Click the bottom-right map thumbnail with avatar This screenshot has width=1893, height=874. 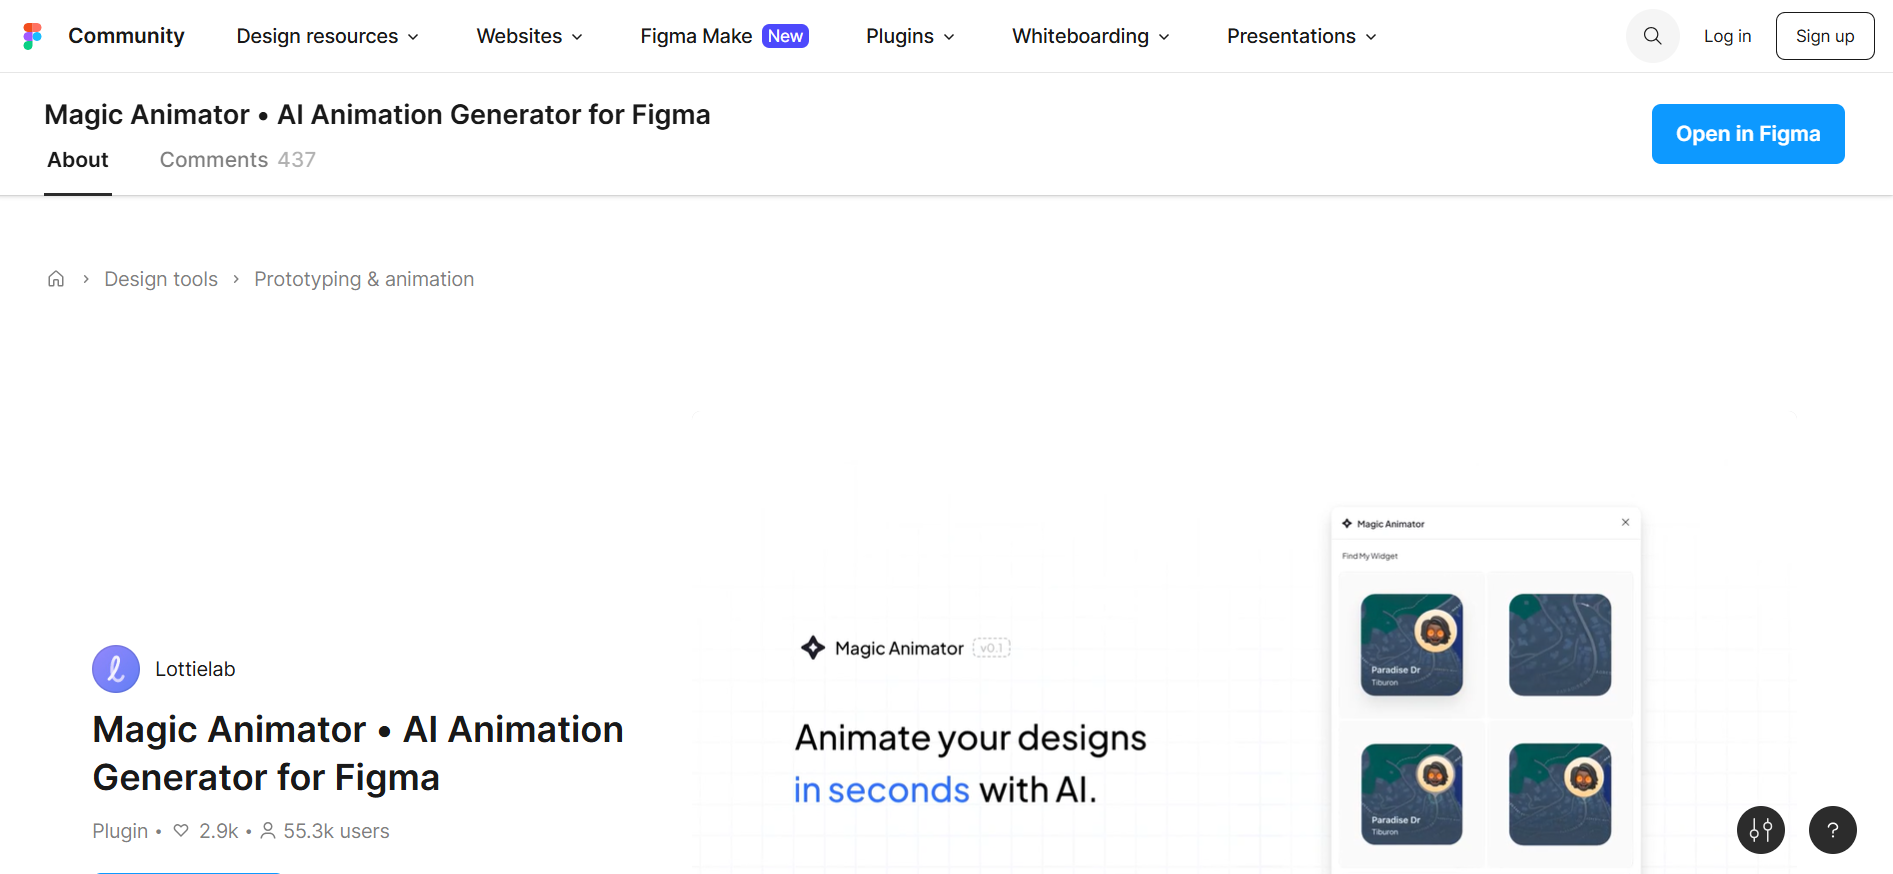coord(1560,794)
